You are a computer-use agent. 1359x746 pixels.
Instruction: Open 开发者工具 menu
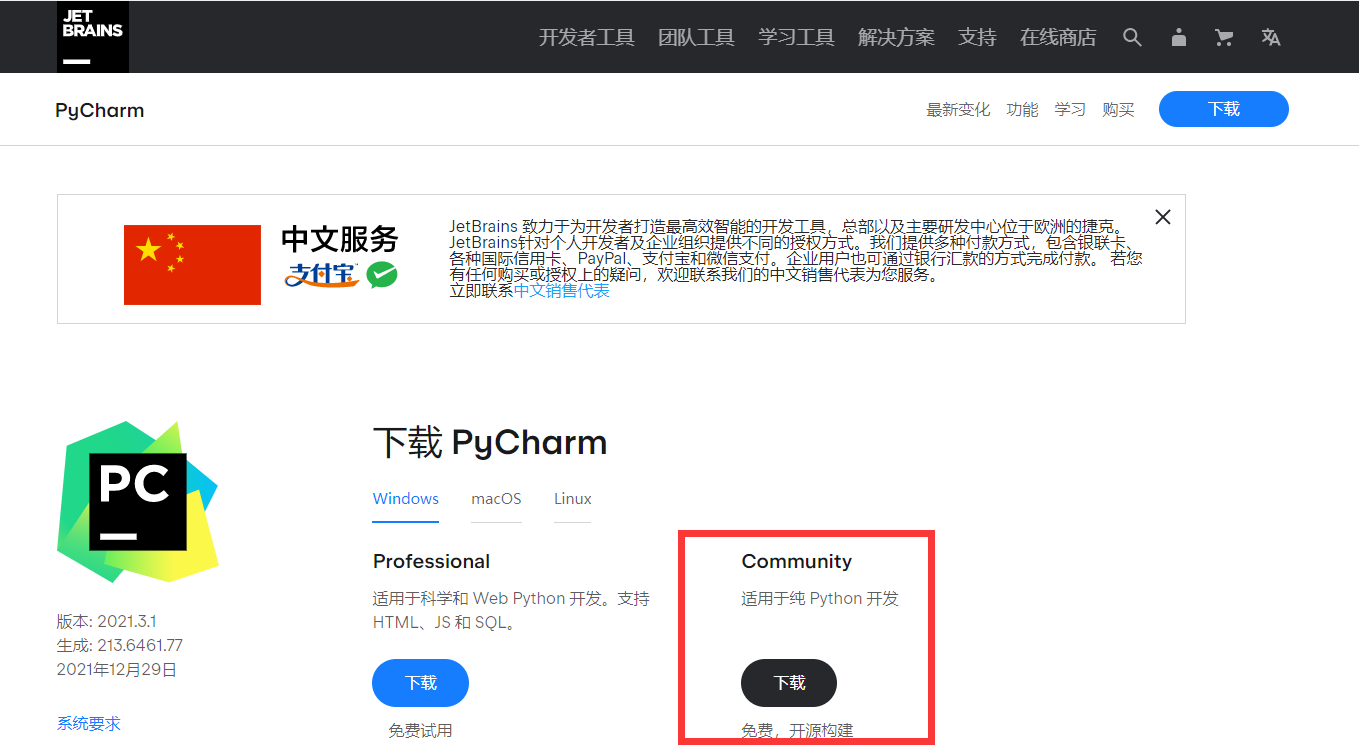587,37
